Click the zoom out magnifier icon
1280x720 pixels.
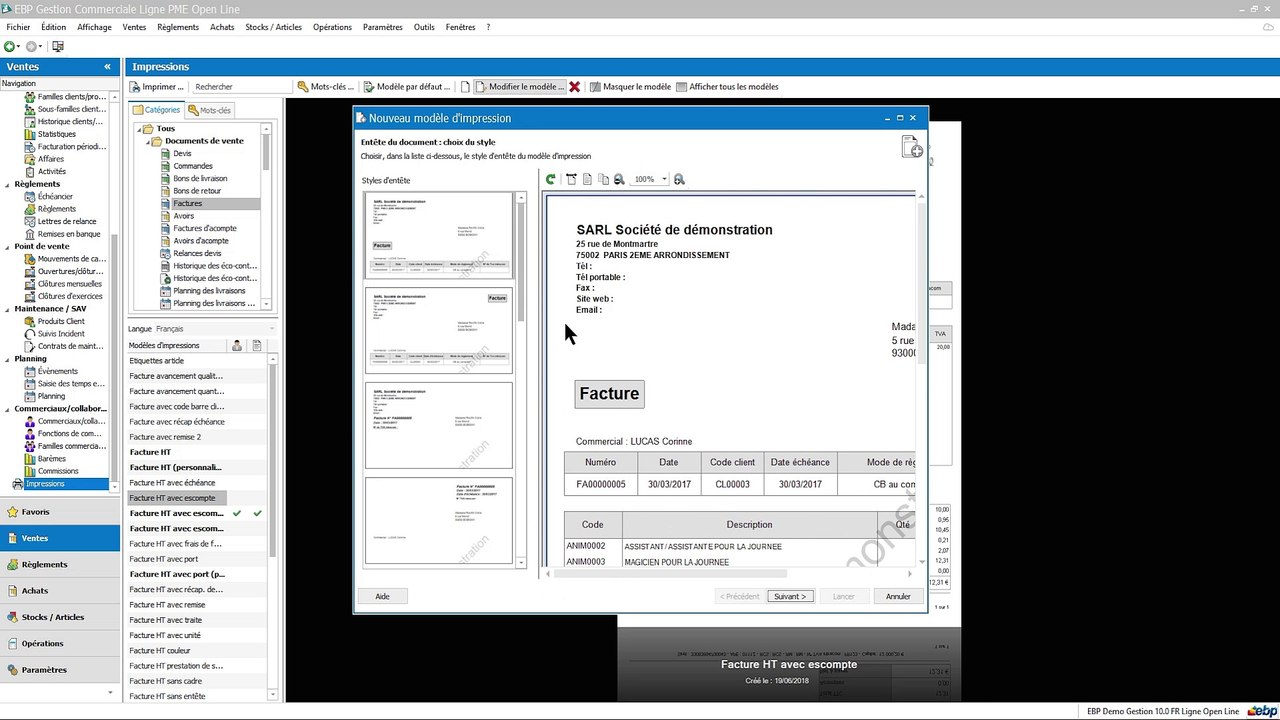coord(619,179)
